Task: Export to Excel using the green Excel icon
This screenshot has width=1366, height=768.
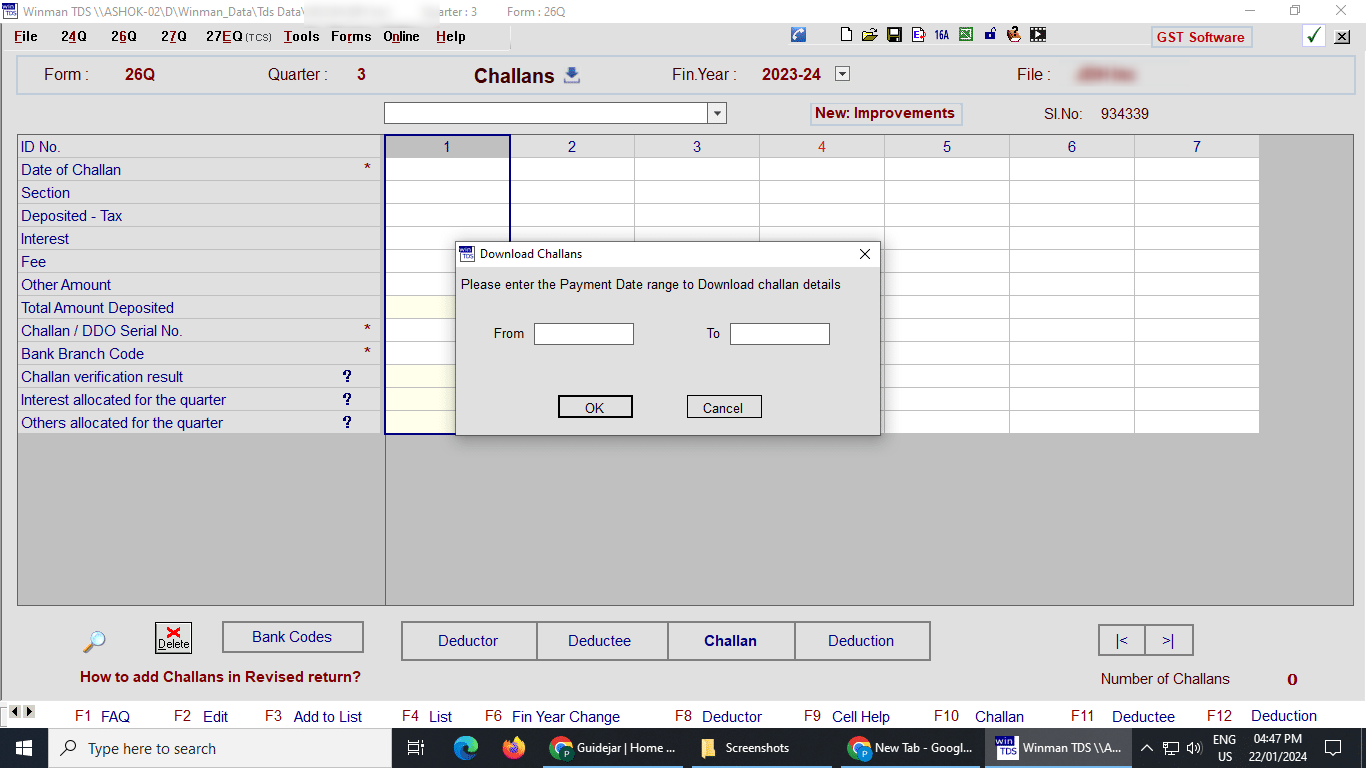Action: (x=965, y=34)
